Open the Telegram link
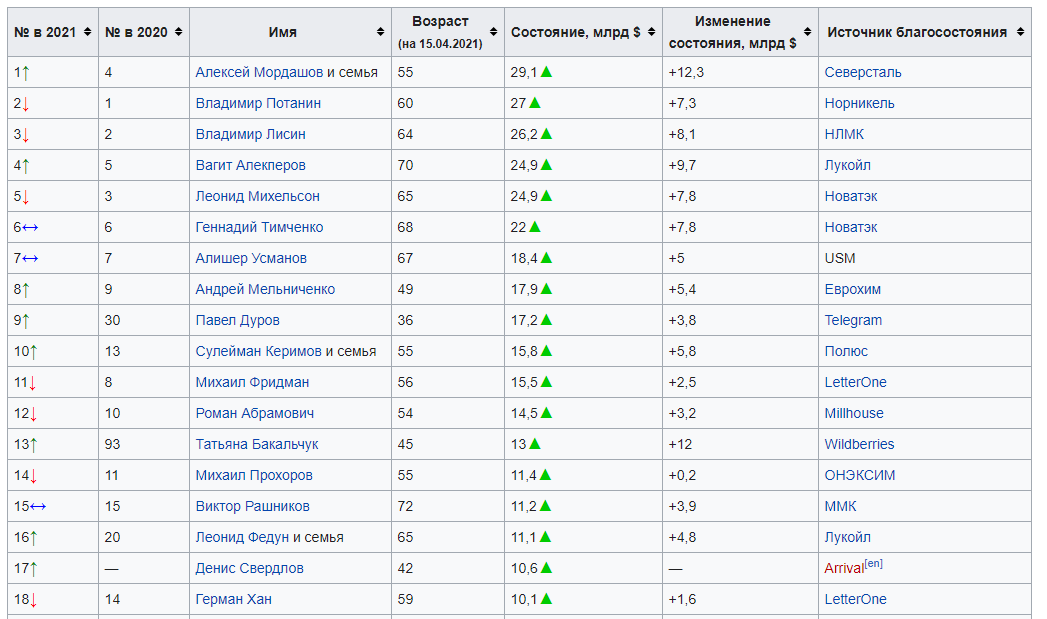 pyautogui.click(x=853, y=320)
